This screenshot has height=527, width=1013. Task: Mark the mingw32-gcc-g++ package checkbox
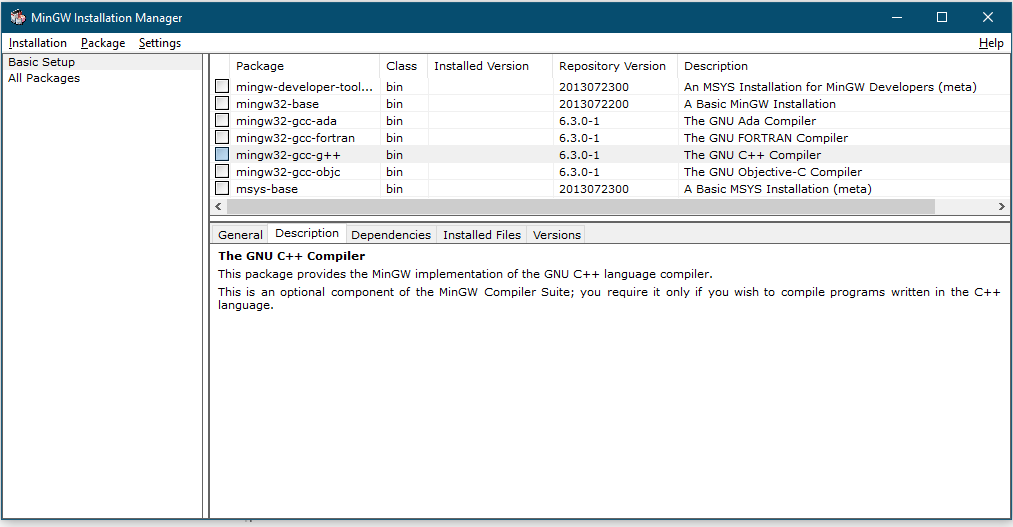(222, 154)
